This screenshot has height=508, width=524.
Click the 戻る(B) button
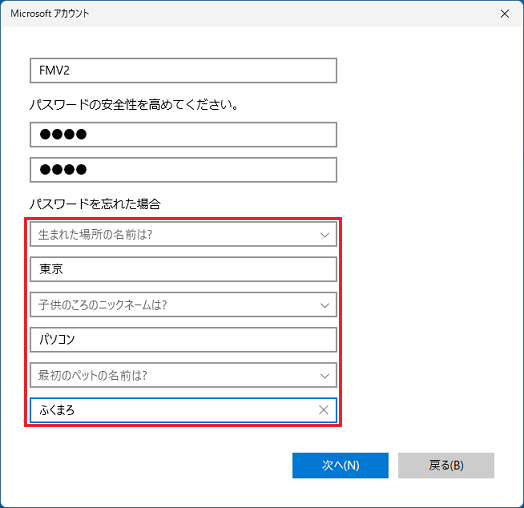pyautogui.click(x=446, y=465)
